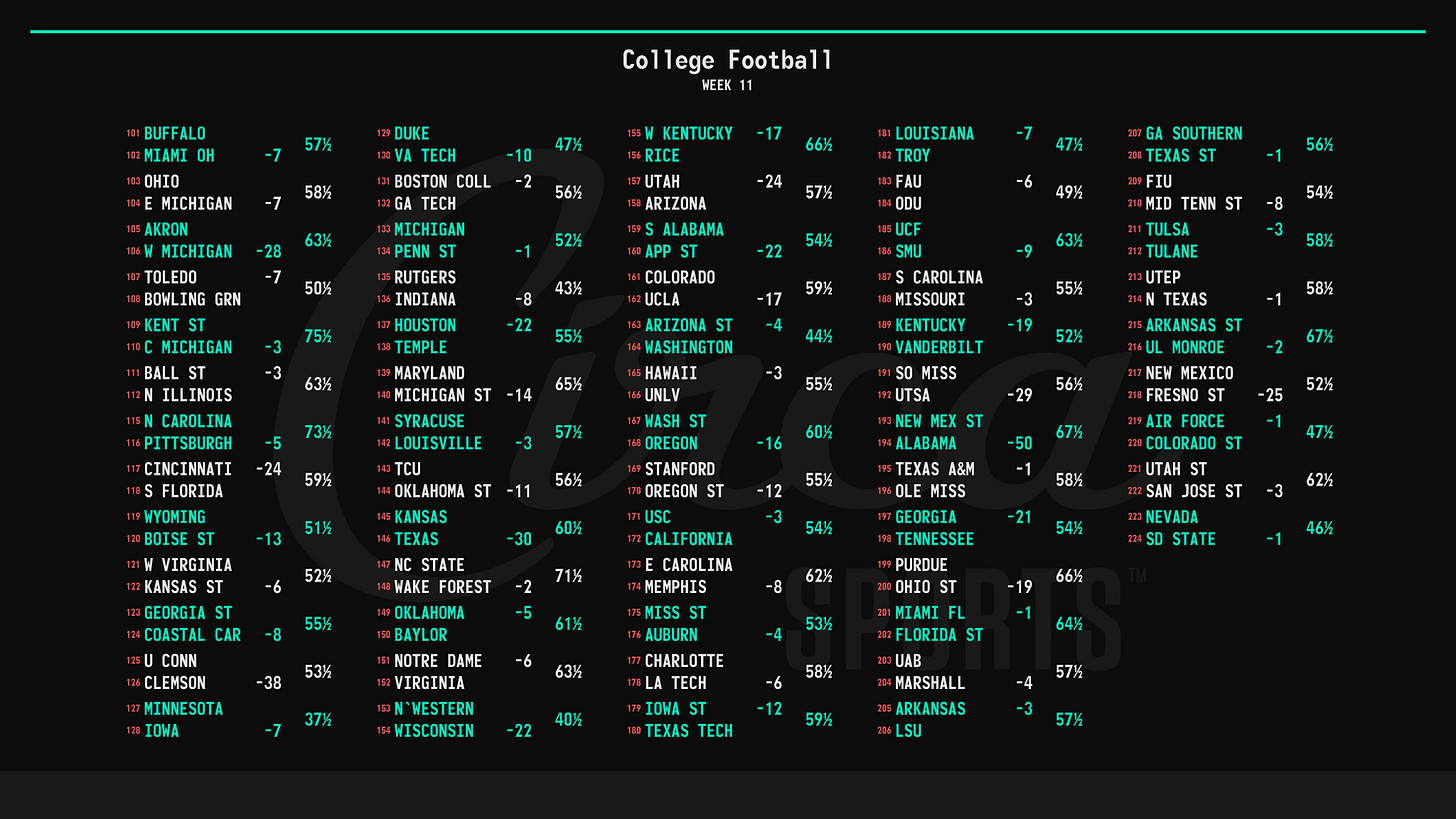Screen dimensions: 1456x819
Task: Select the PENN ST team name
Action: [425, 251]
